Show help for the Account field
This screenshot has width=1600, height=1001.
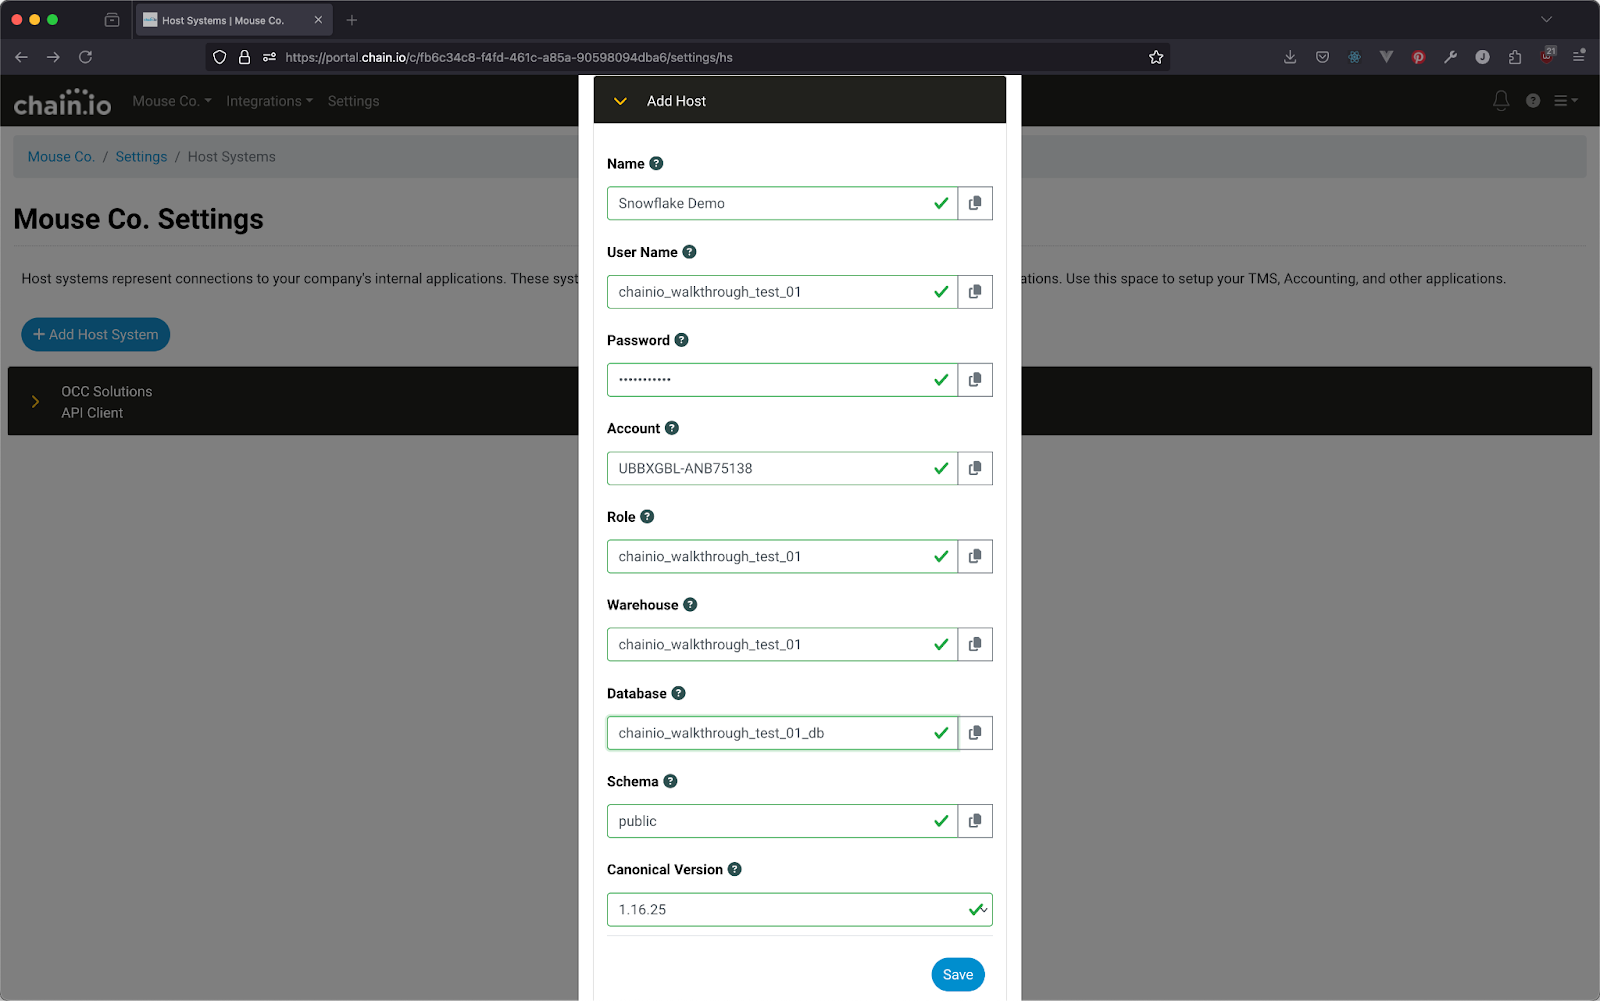(672, 428)
